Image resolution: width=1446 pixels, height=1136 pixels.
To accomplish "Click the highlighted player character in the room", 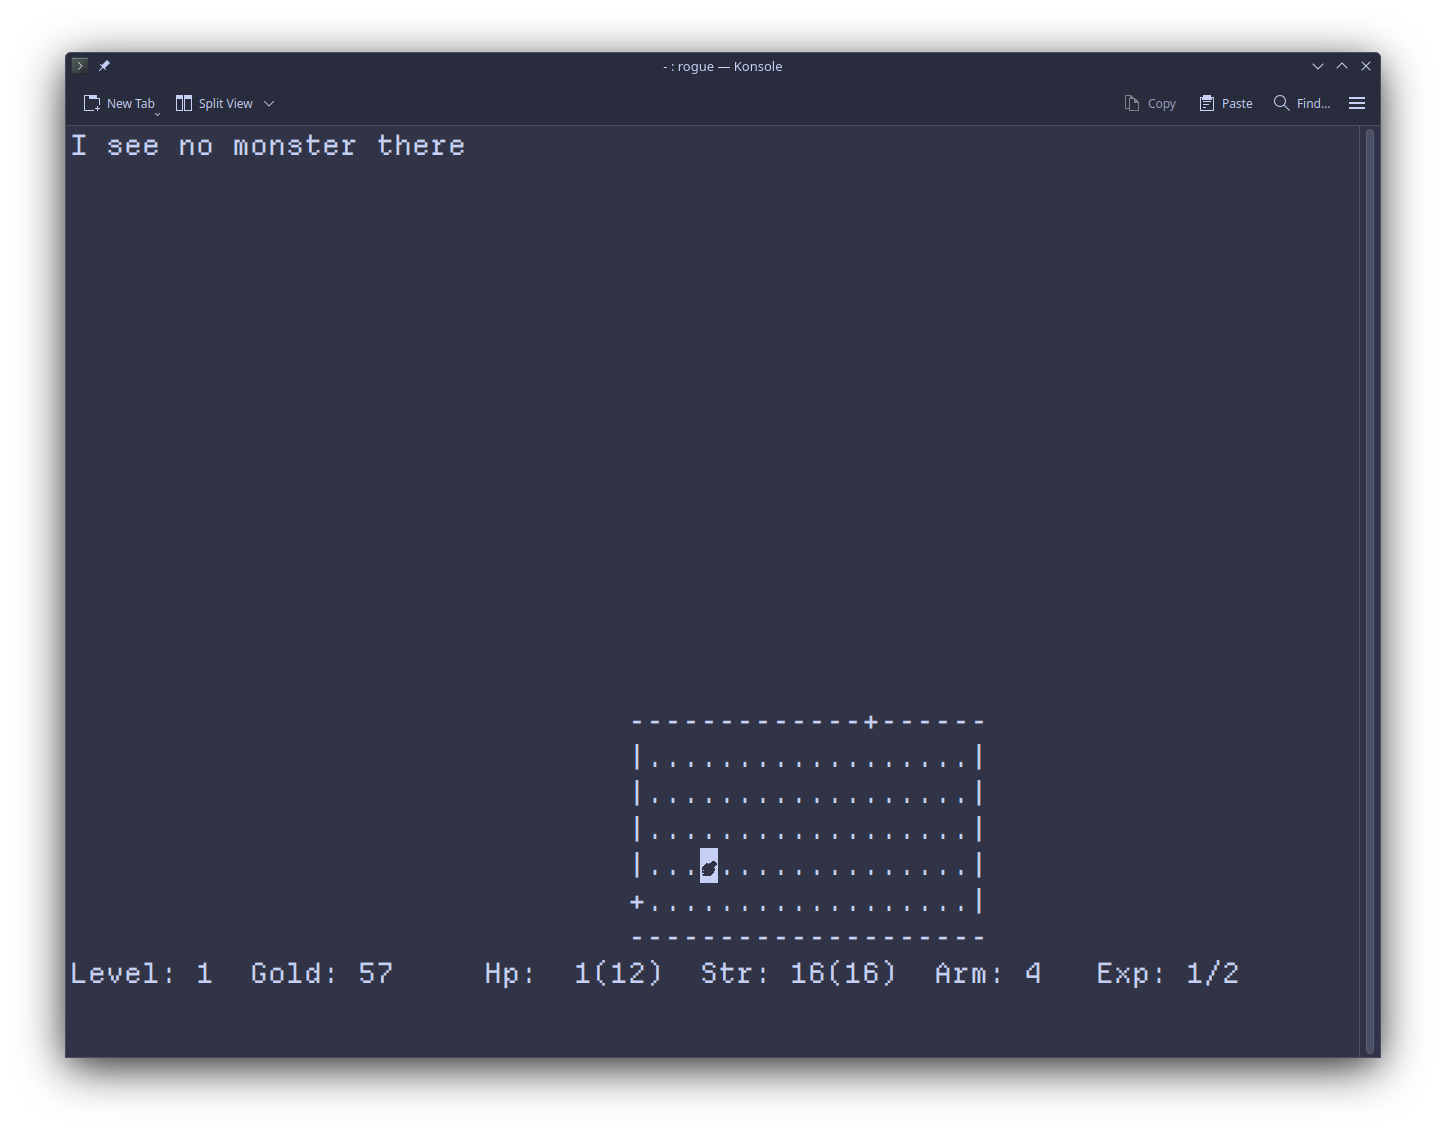I will coord(709,866).
